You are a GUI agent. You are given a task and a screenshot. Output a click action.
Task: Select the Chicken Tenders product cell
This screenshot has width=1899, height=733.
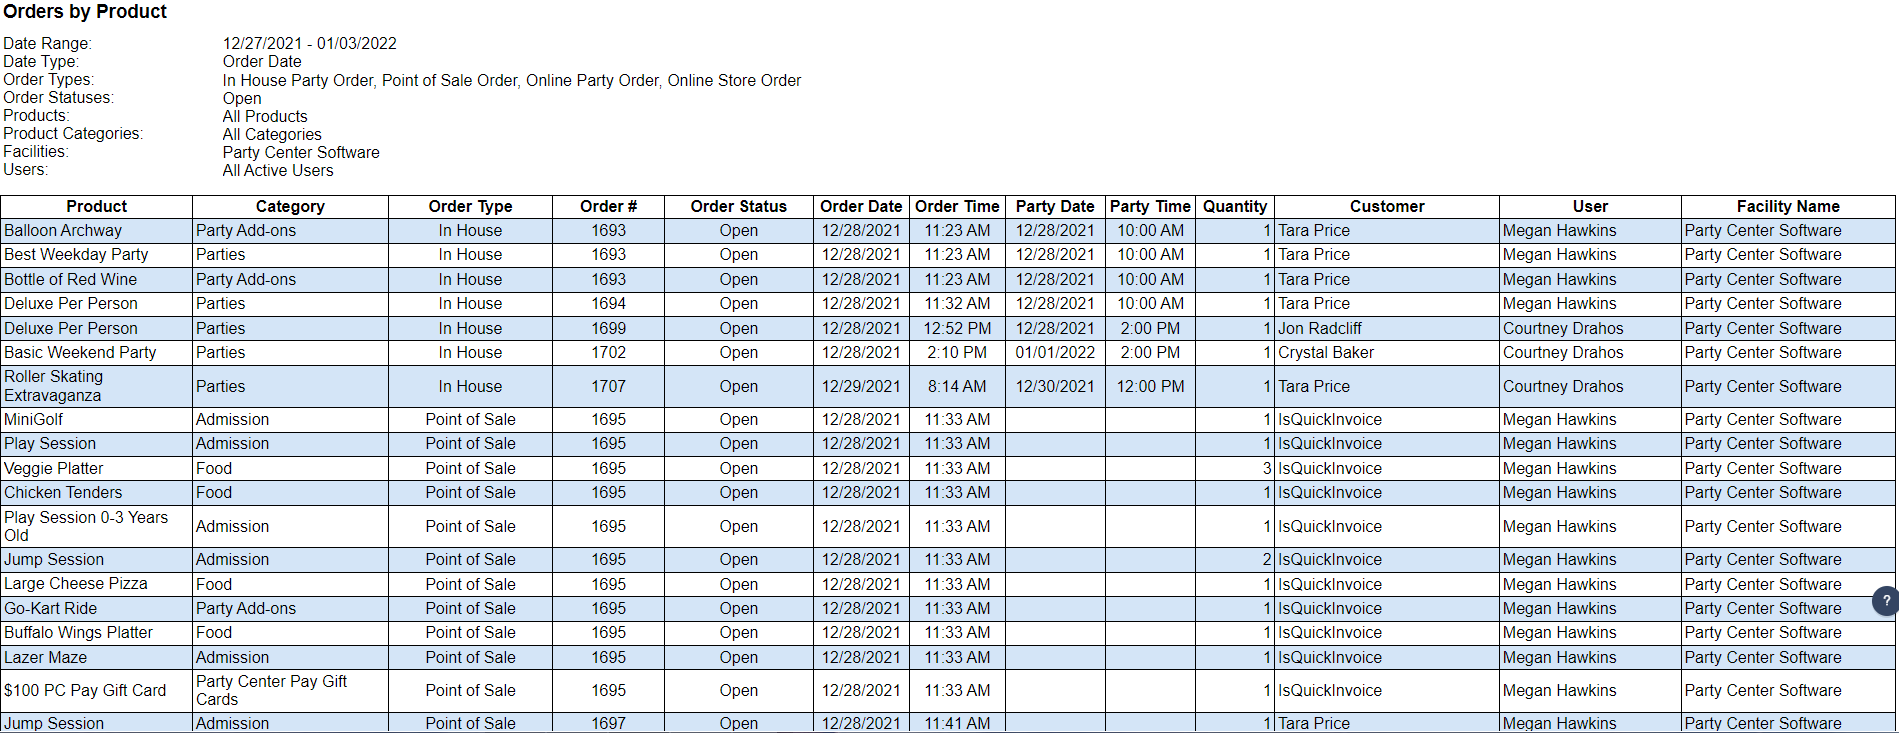tap(97, 493)
